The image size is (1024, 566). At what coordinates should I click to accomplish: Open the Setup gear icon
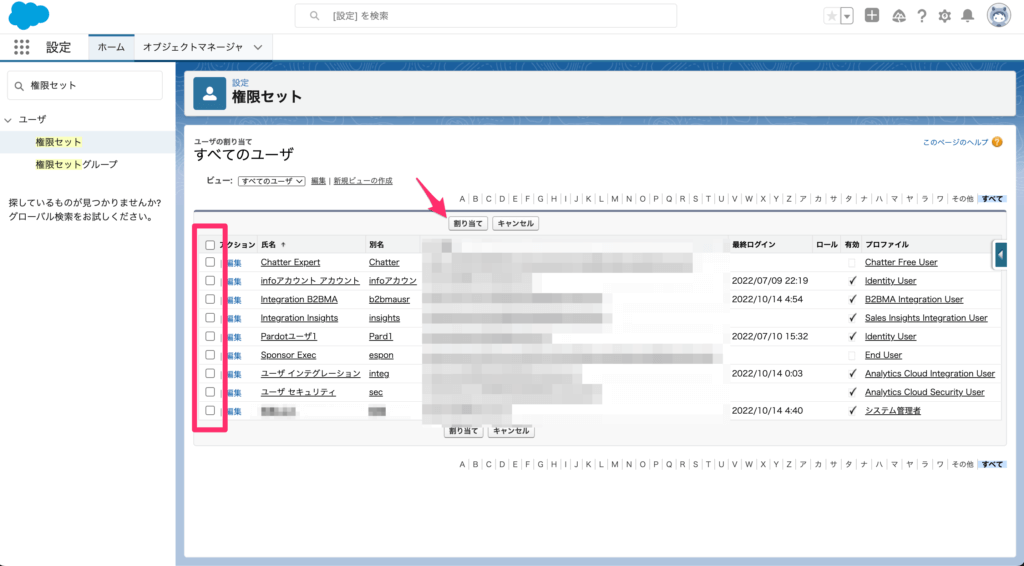tap(944, 16)
